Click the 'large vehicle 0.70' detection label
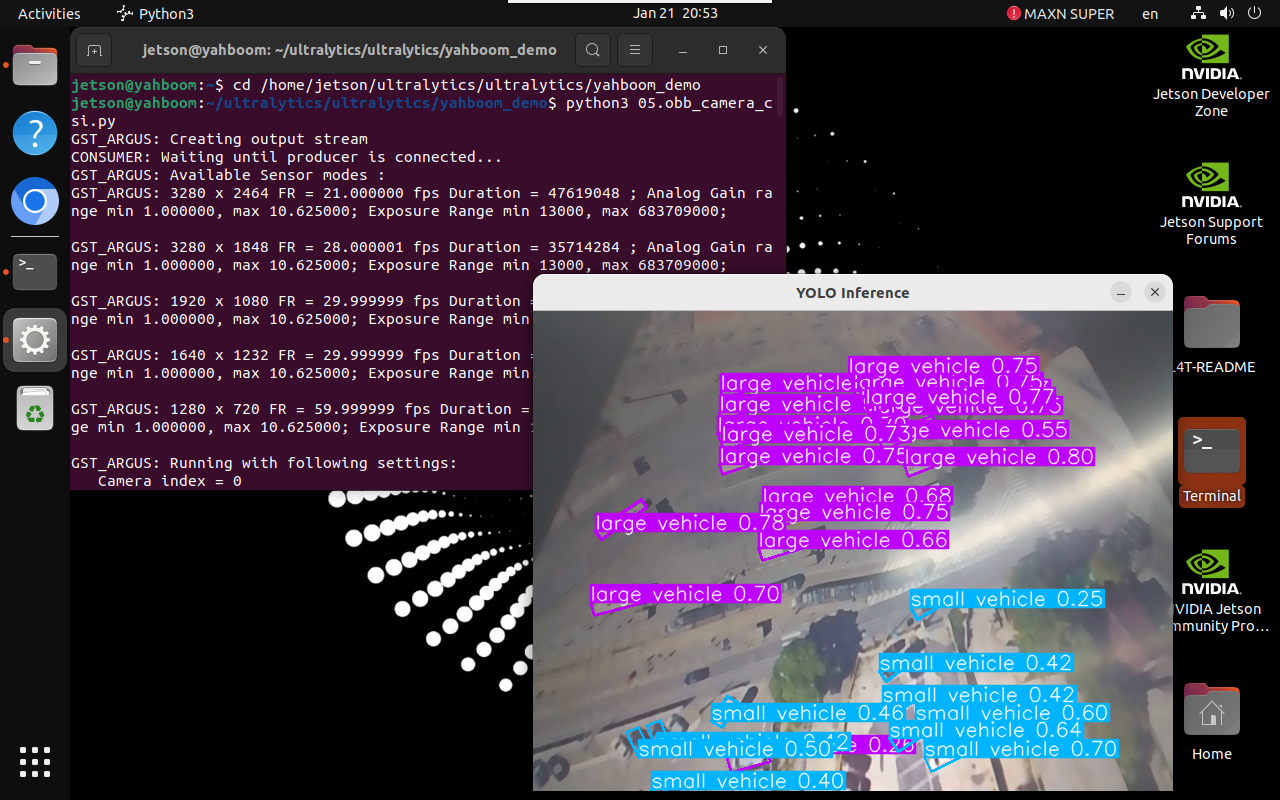 pyautogui.click(x=685, y=594)
